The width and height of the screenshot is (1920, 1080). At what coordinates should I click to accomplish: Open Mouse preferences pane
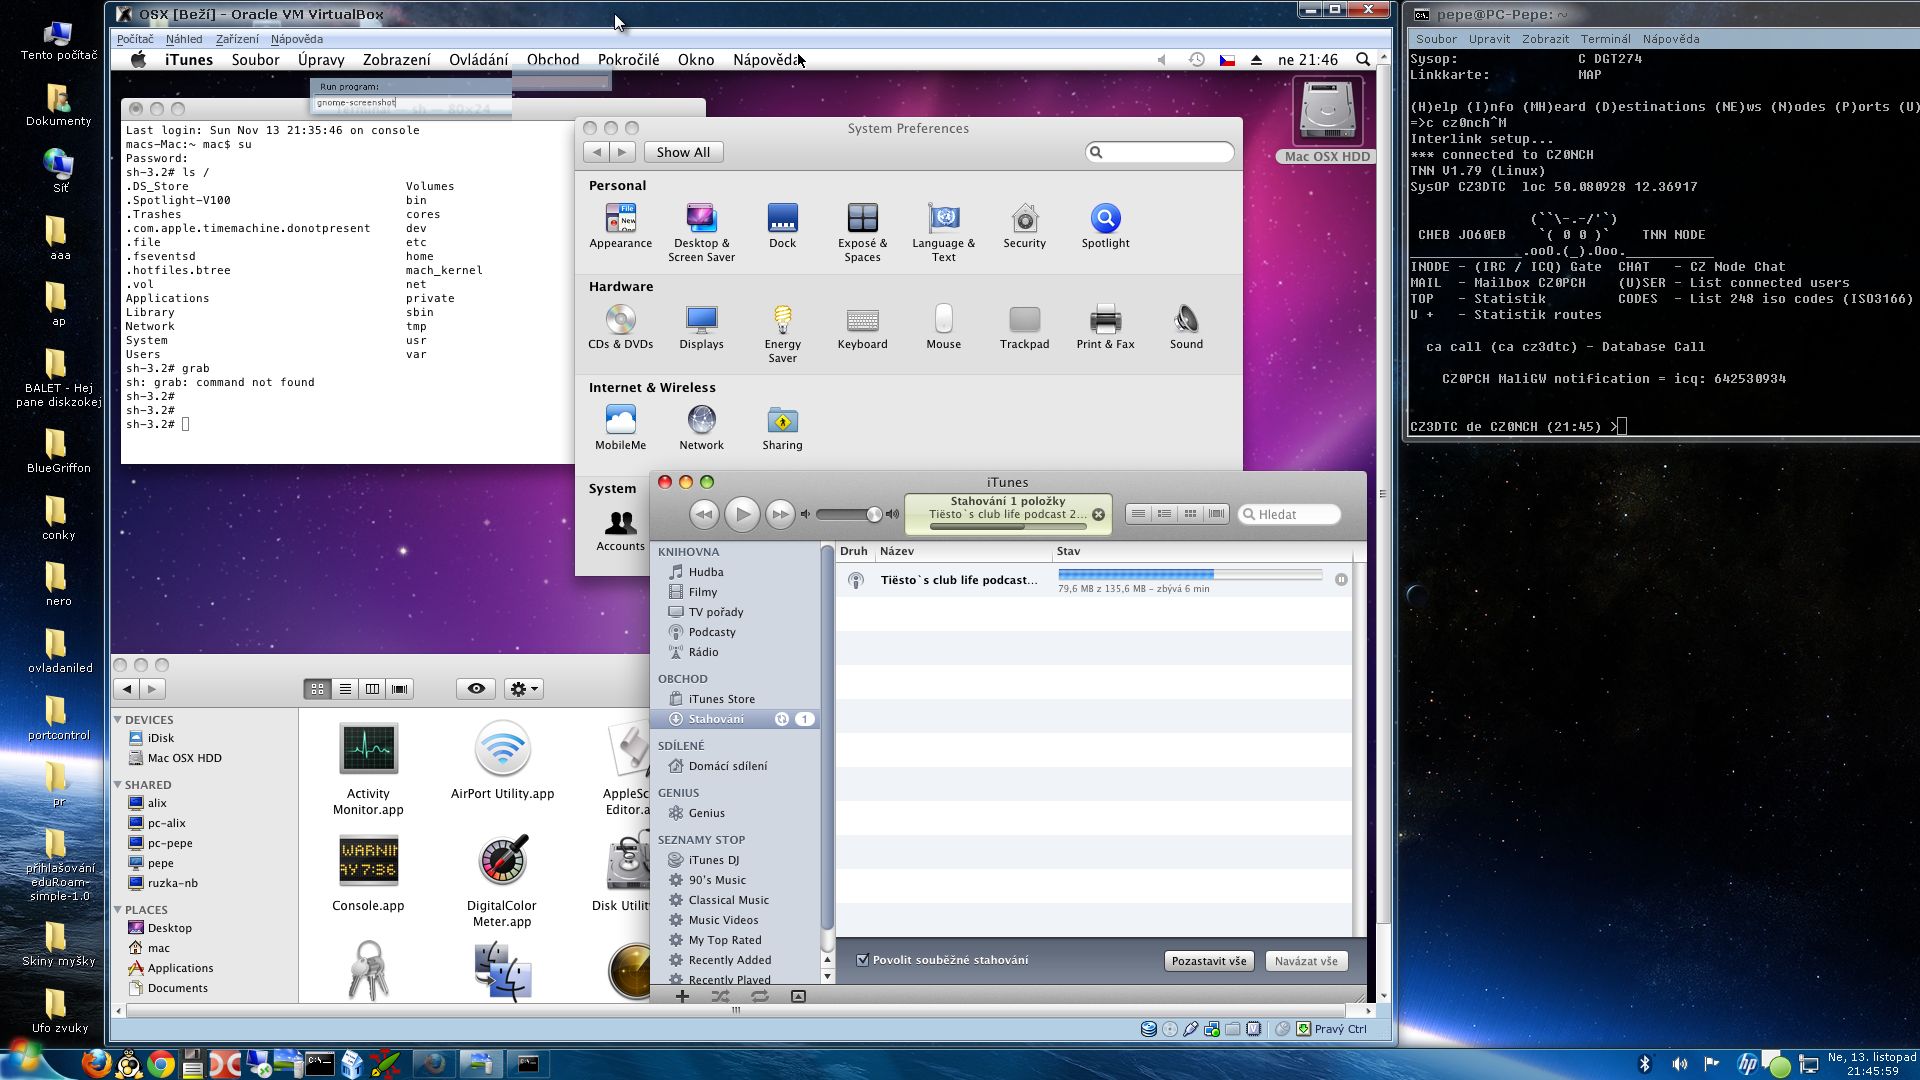tap(943, 327)
